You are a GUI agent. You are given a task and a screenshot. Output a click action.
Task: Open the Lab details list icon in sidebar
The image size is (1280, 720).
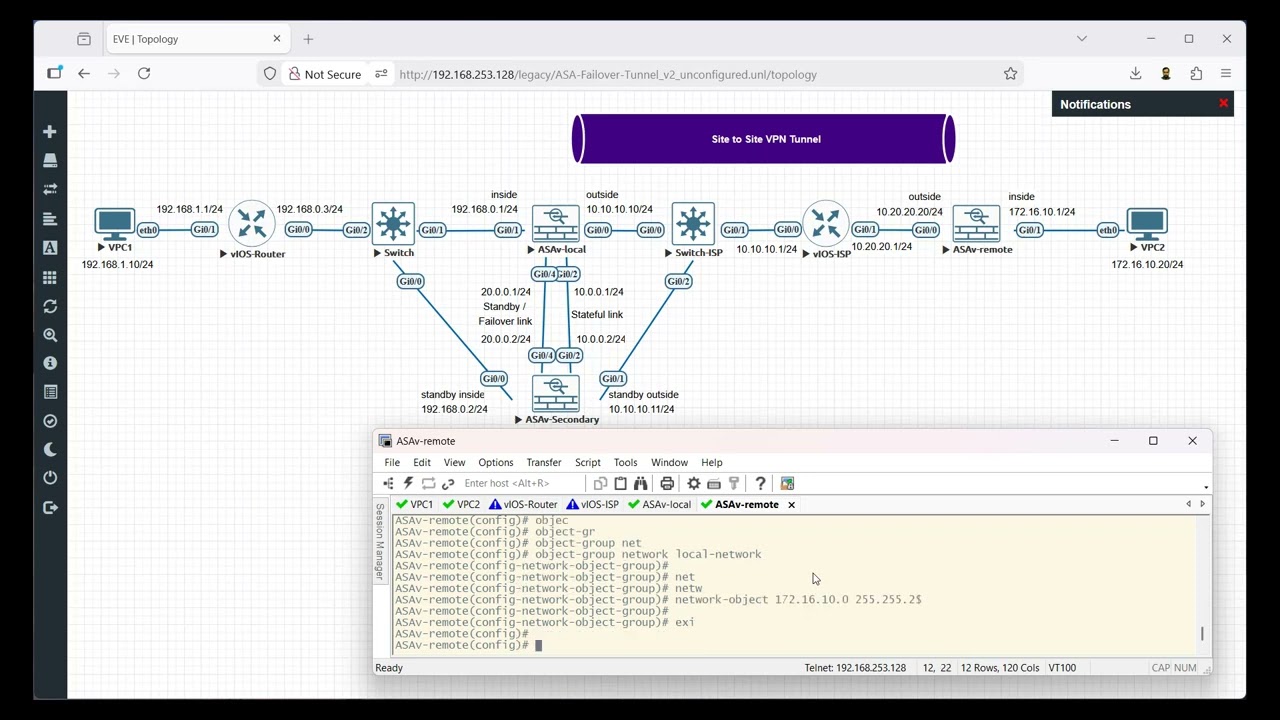(50, 392)
